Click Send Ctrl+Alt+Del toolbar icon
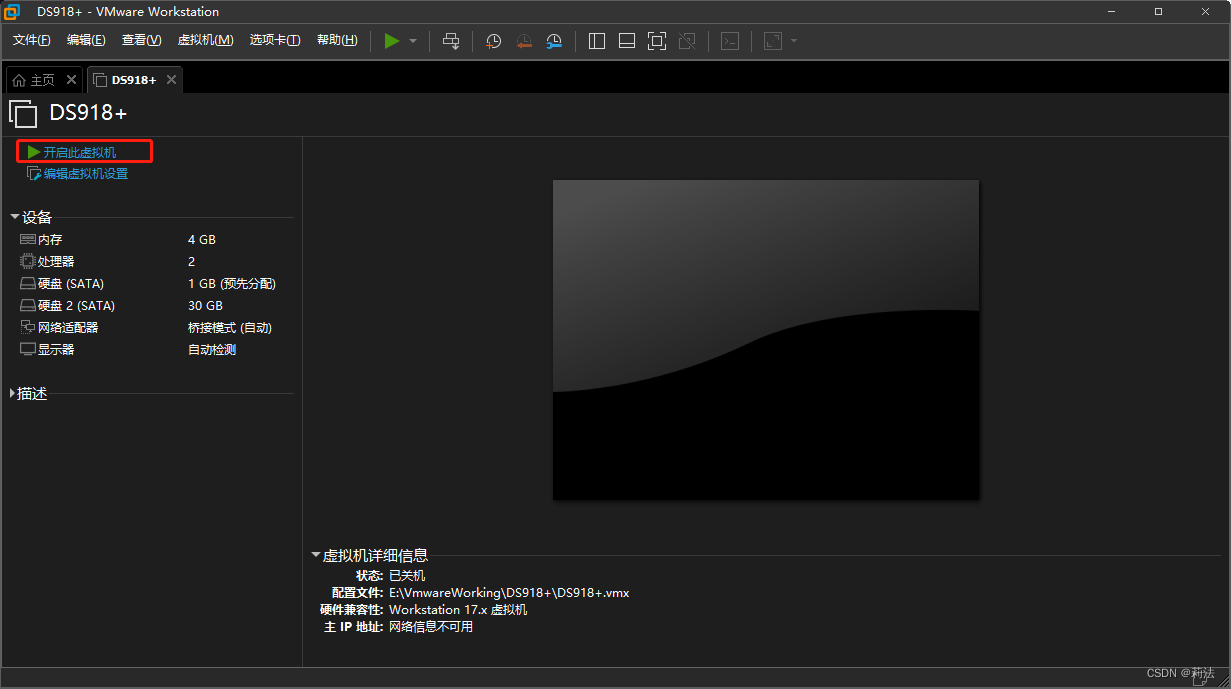The height and width of the screenshot is (689, 1231). (451, 41)
